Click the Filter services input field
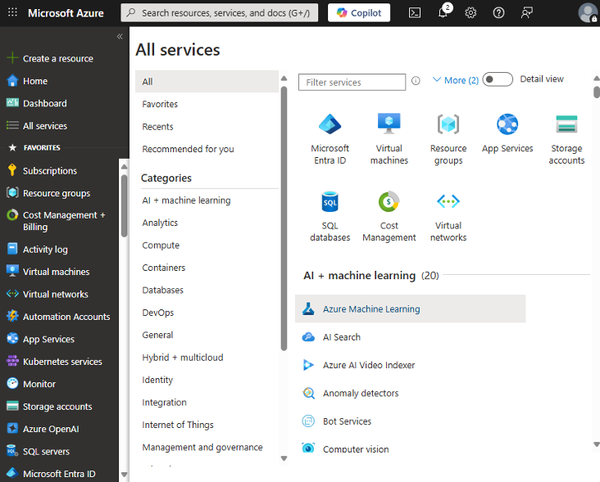 (x=352, y=82)
